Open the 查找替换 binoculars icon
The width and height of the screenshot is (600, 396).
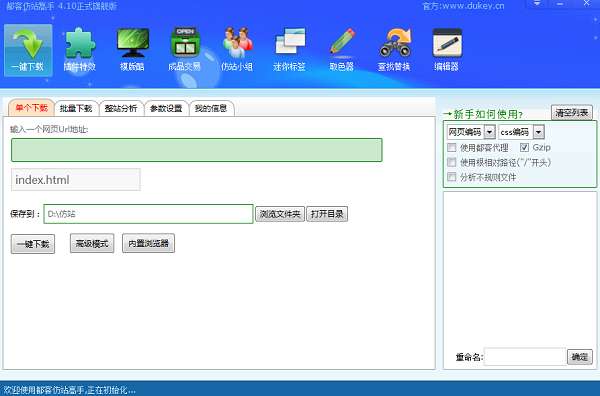tap(394, 51)
